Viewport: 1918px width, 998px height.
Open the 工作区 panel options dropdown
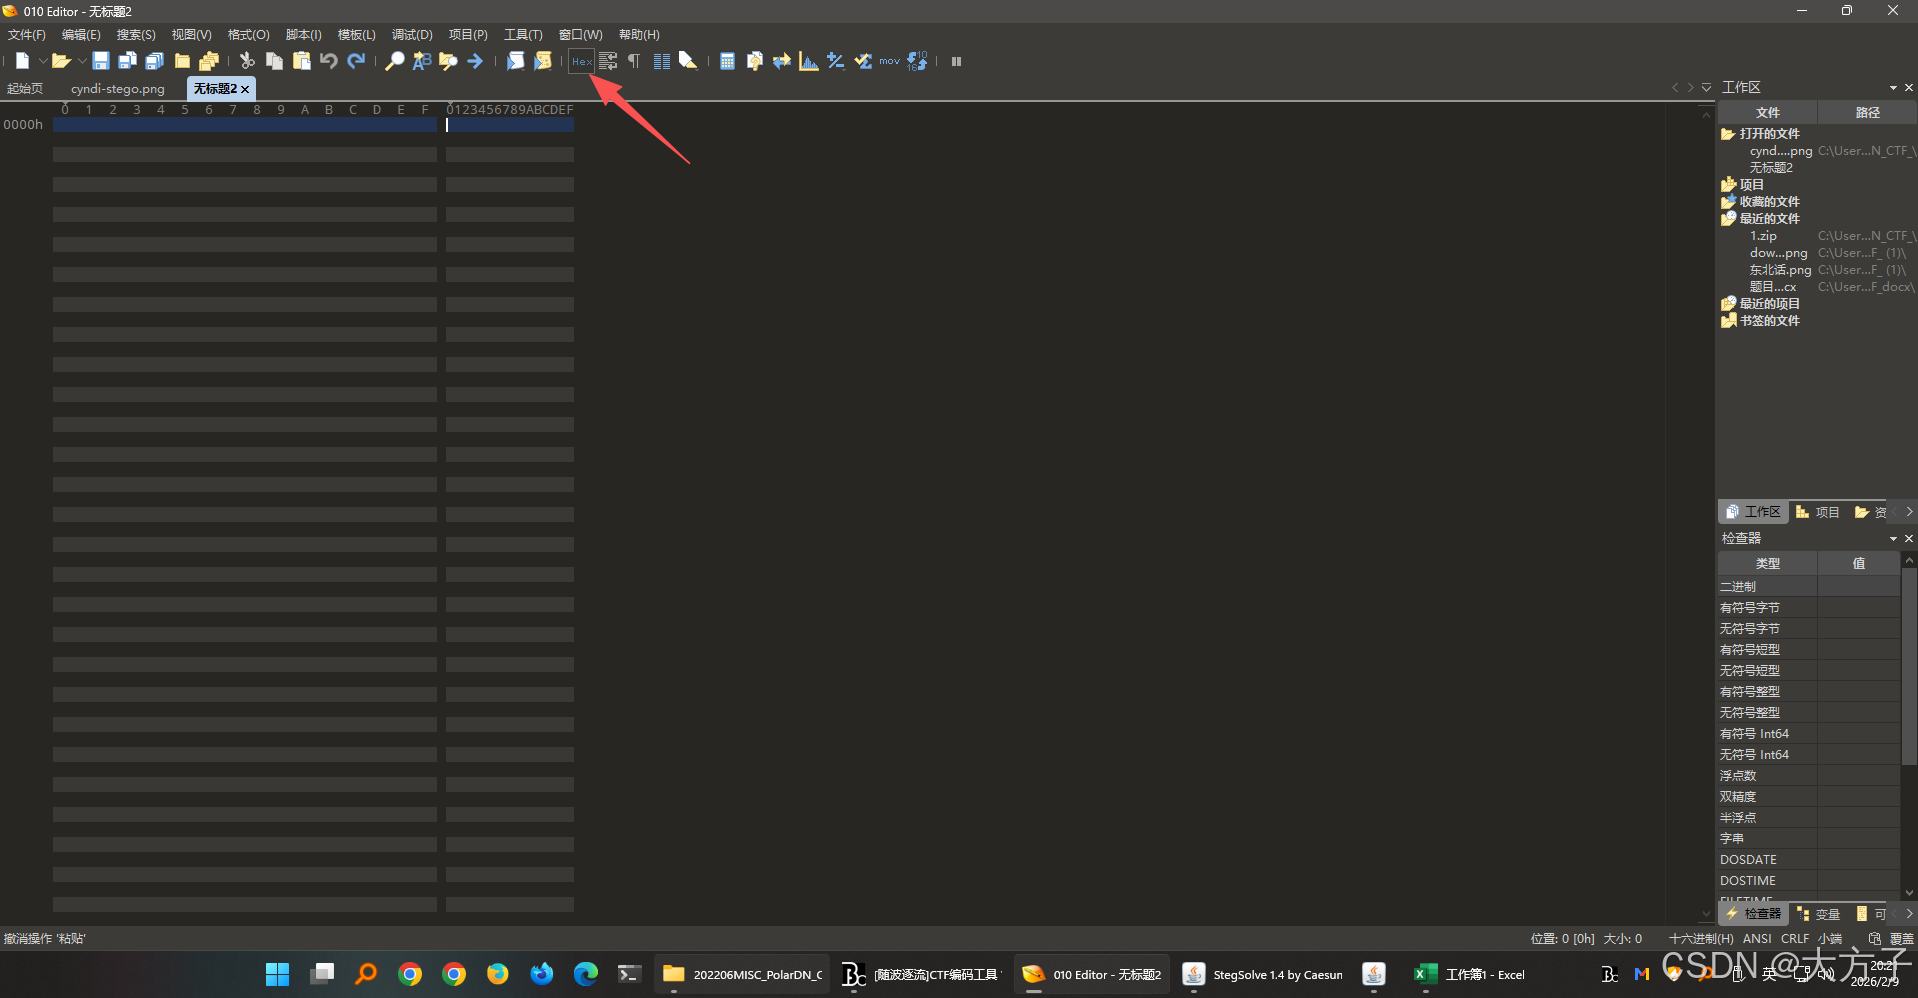pyautogui.click(x=1893, y=88)
